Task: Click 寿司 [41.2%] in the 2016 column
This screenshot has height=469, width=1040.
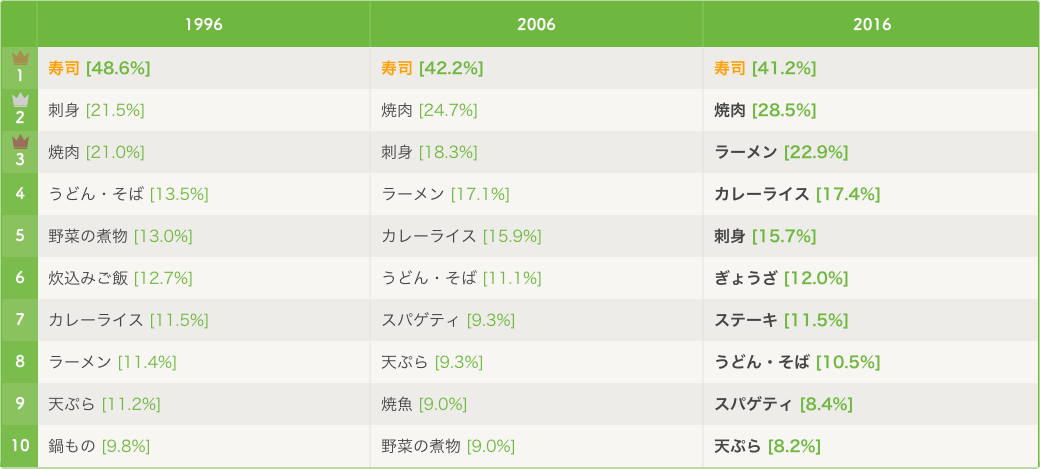Action: 765,68
